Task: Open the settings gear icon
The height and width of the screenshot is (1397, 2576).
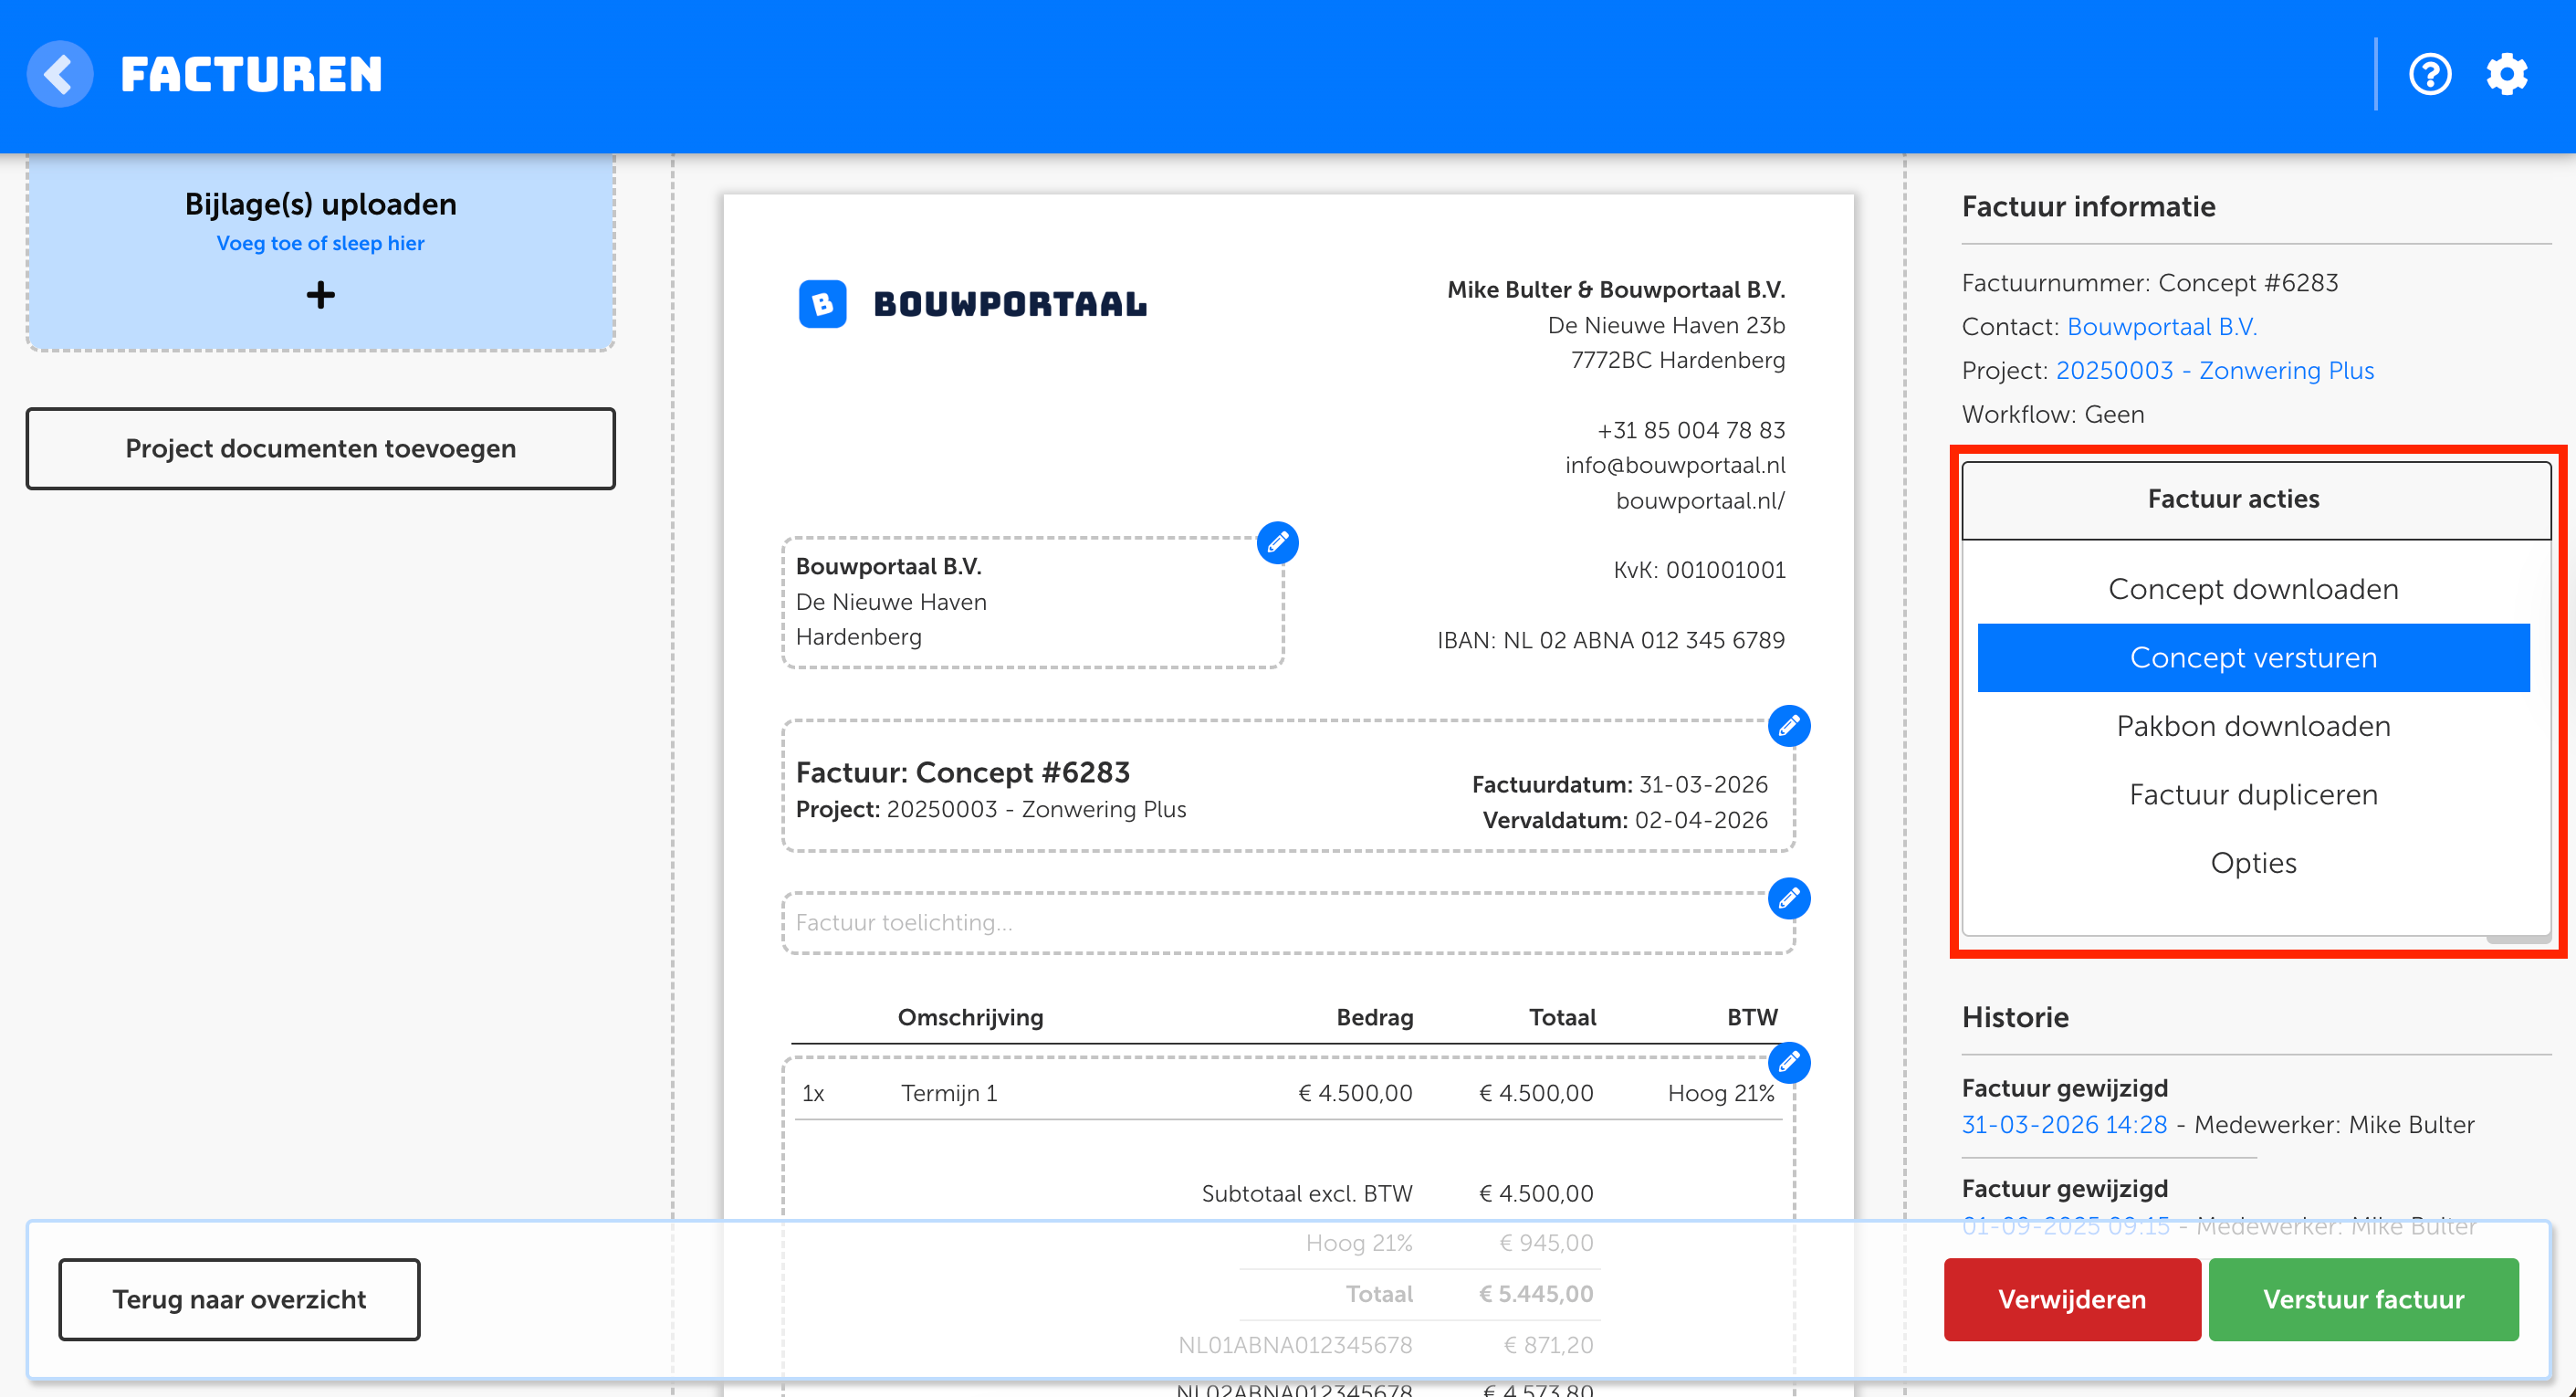Action: tap(2507, 74)
